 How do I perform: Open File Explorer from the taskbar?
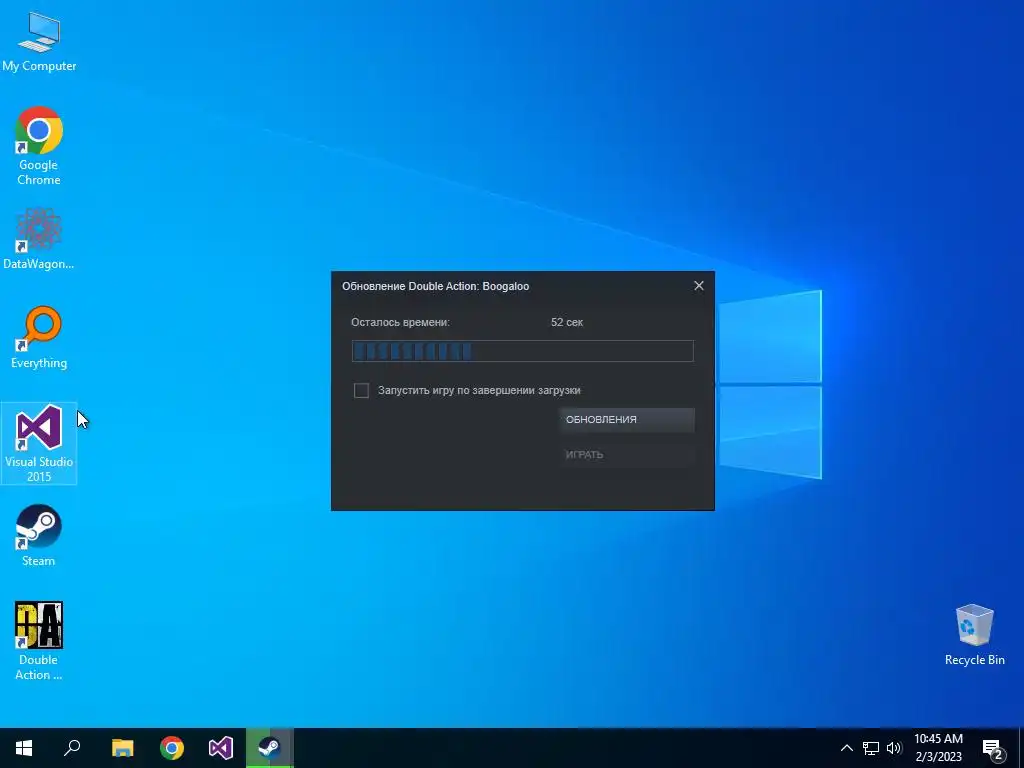(x=122, y=748)
